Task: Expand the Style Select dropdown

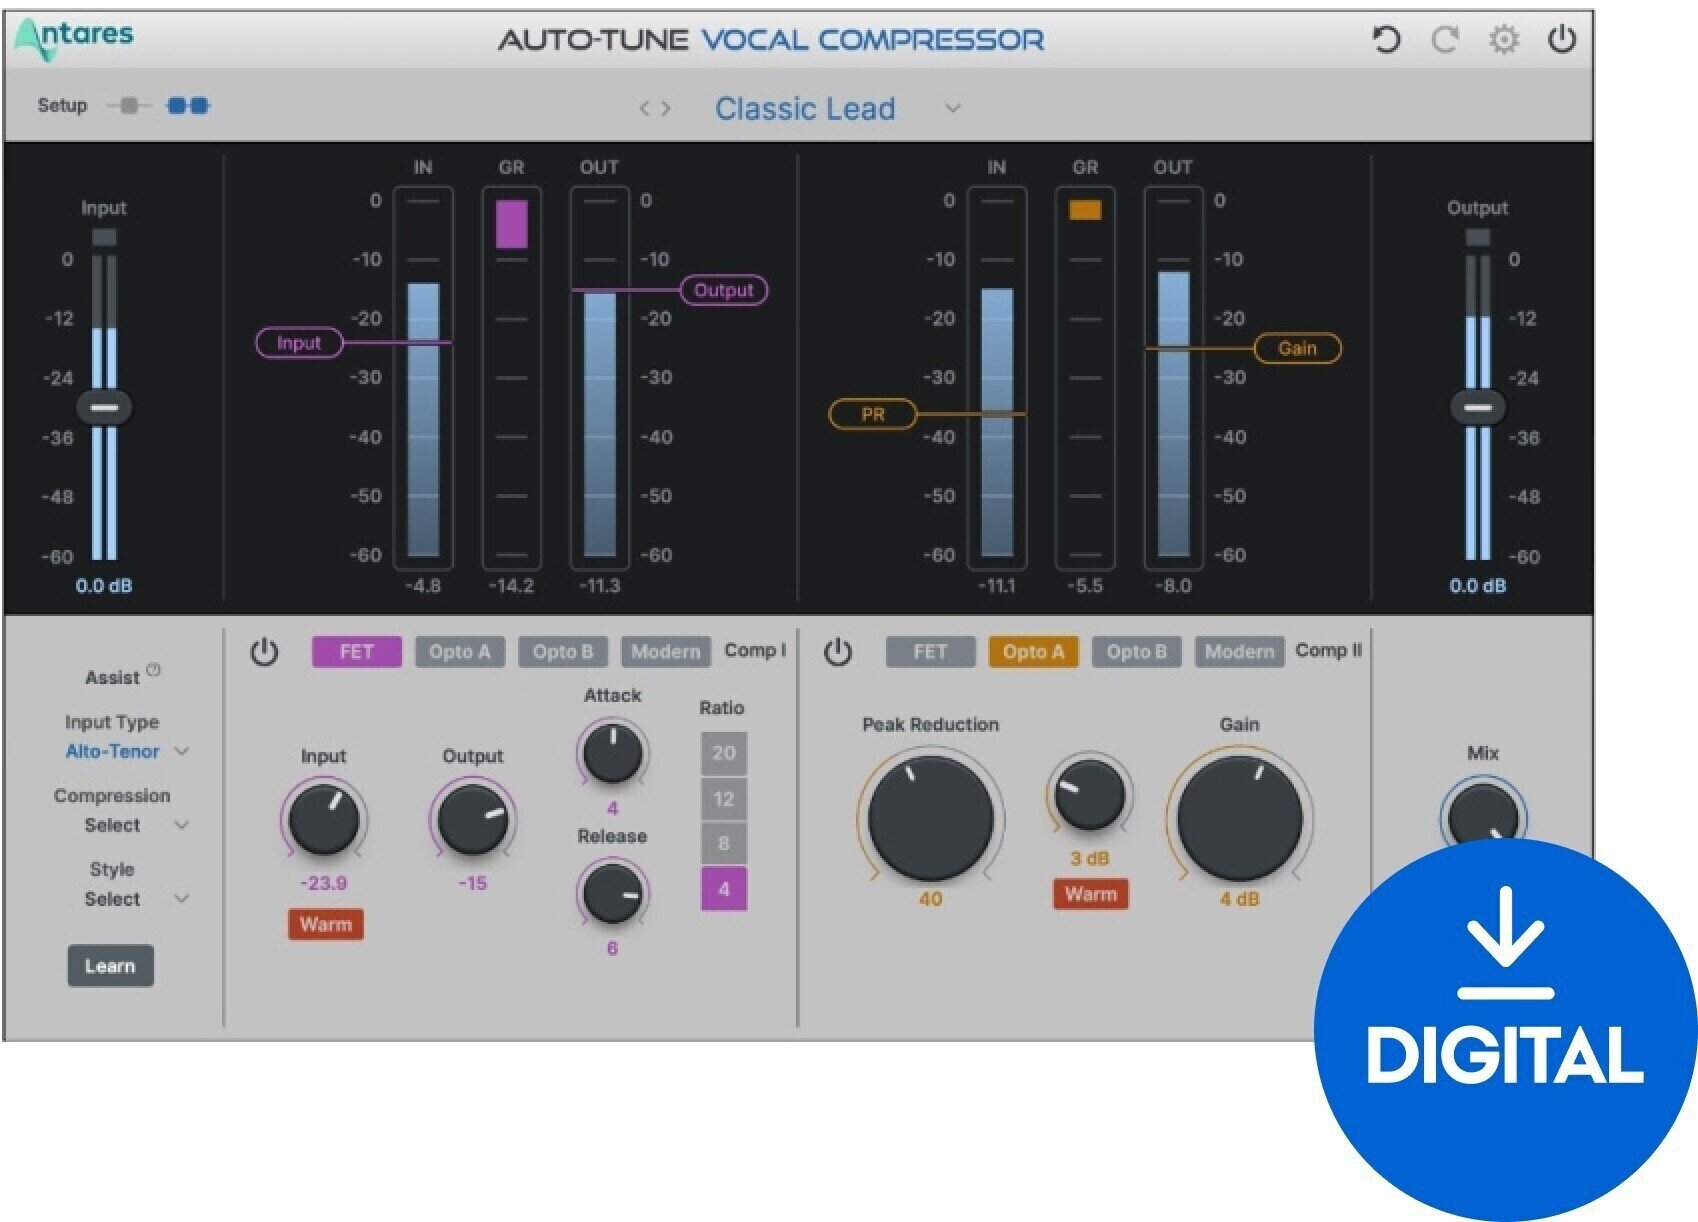Action: click(x=181, y=899)
